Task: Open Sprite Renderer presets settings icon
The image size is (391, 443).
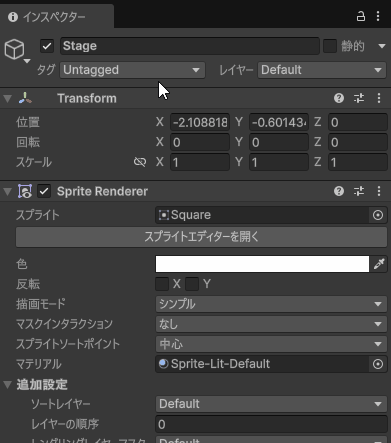Action: click(359, 191)
